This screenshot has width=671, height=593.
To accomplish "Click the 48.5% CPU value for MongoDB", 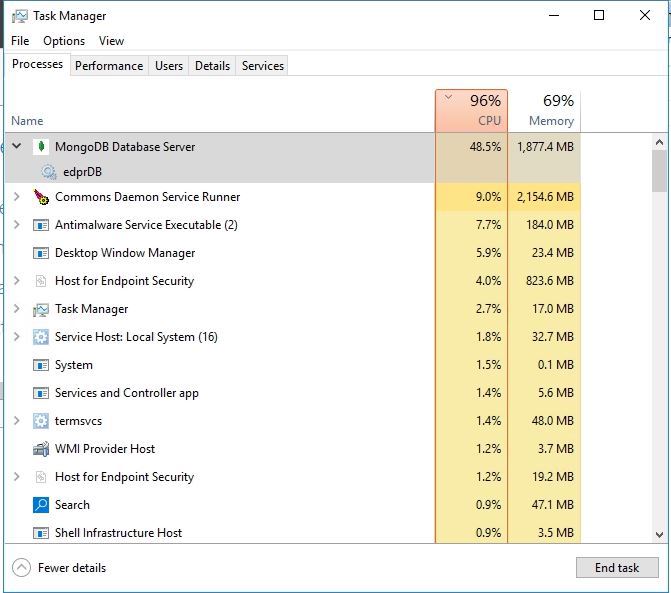I will [485, 147].
